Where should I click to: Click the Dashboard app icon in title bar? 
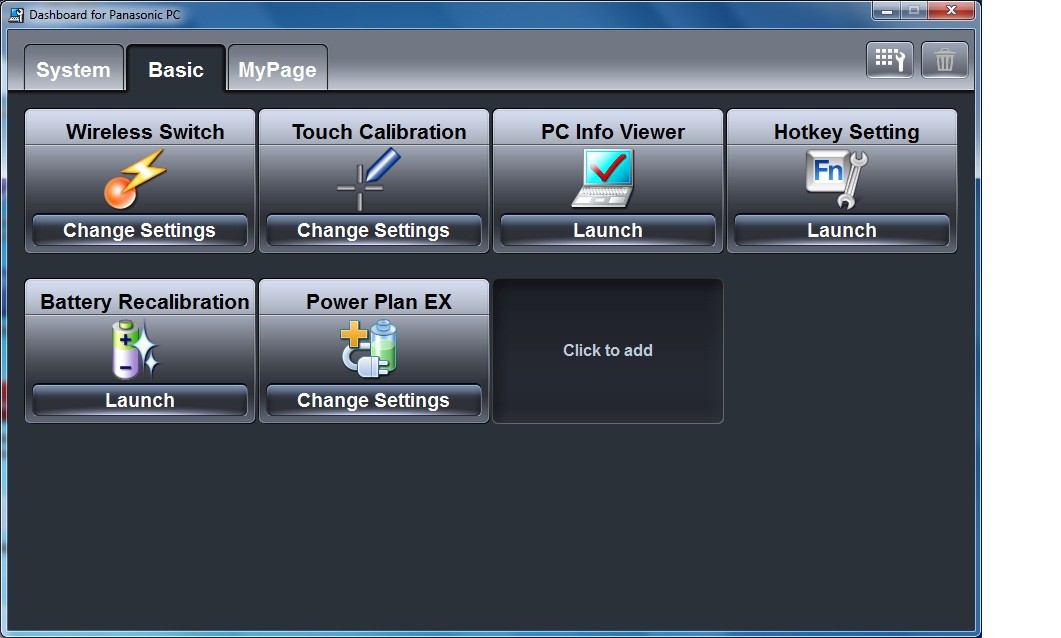tap(16, 14)
